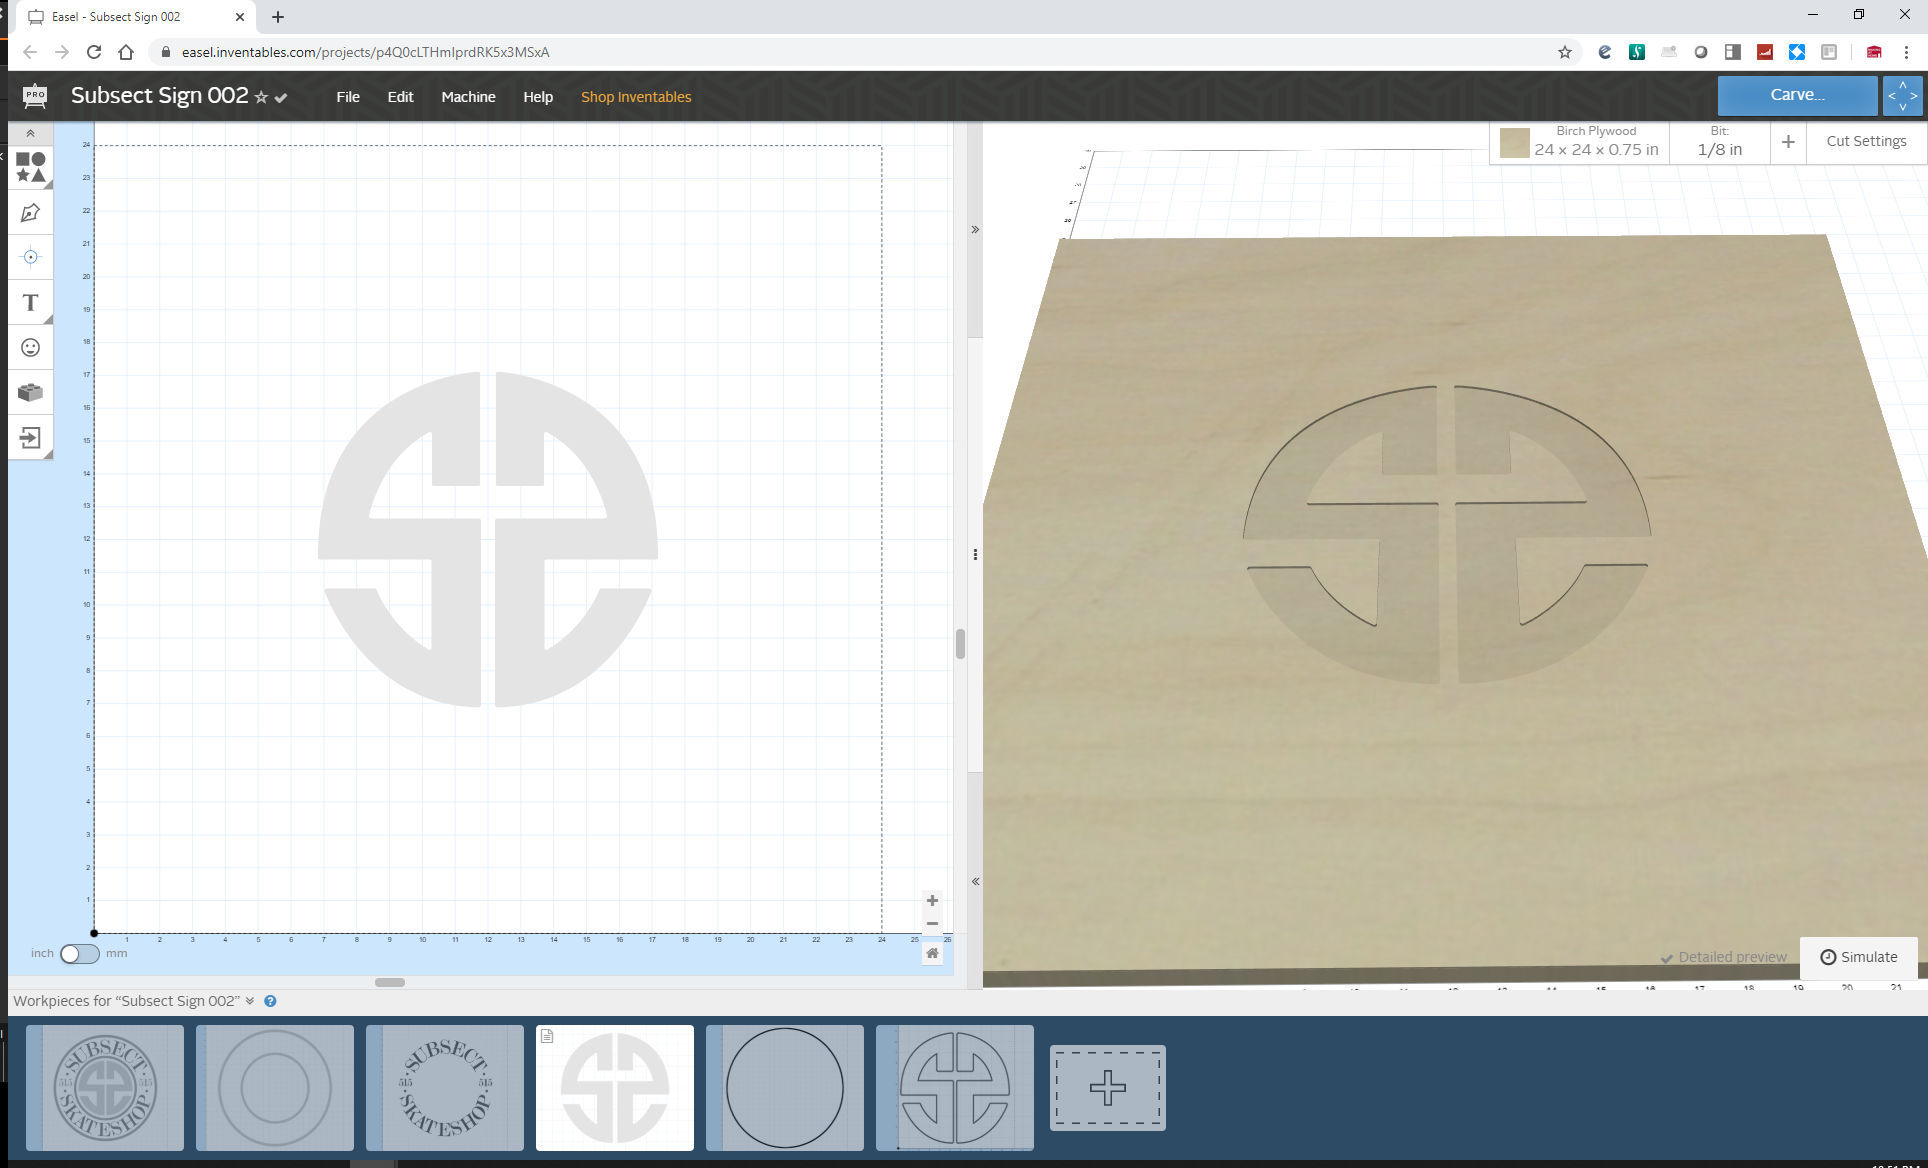Viewport: 1928px width, 1168px height.
Task: Open Chrome menu three dots
Action: coord(1907,52)
